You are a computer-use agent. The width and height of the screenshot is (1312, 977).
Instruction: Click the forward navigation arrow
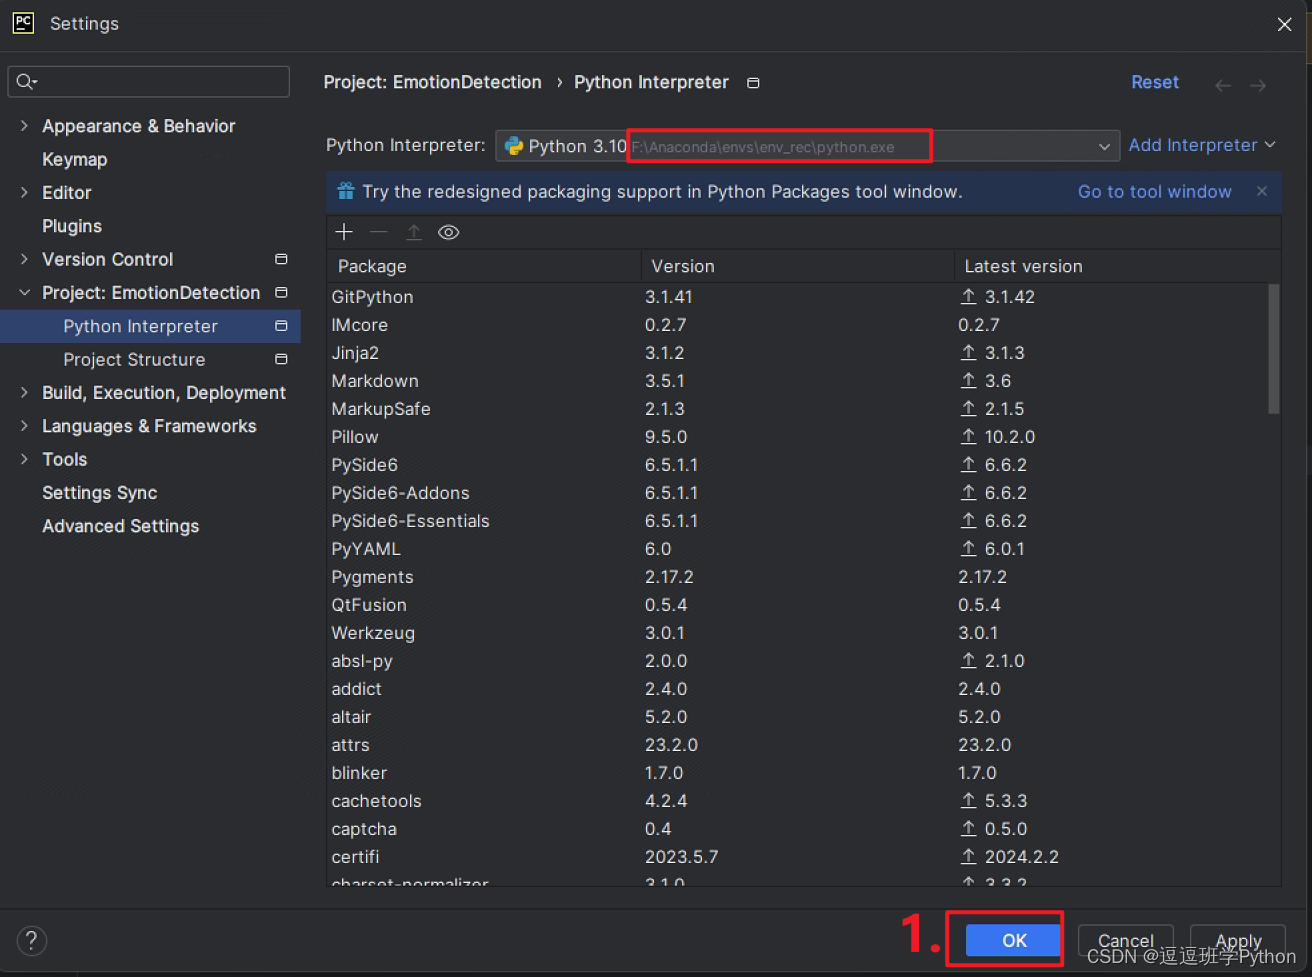[x=1258, y=85]
